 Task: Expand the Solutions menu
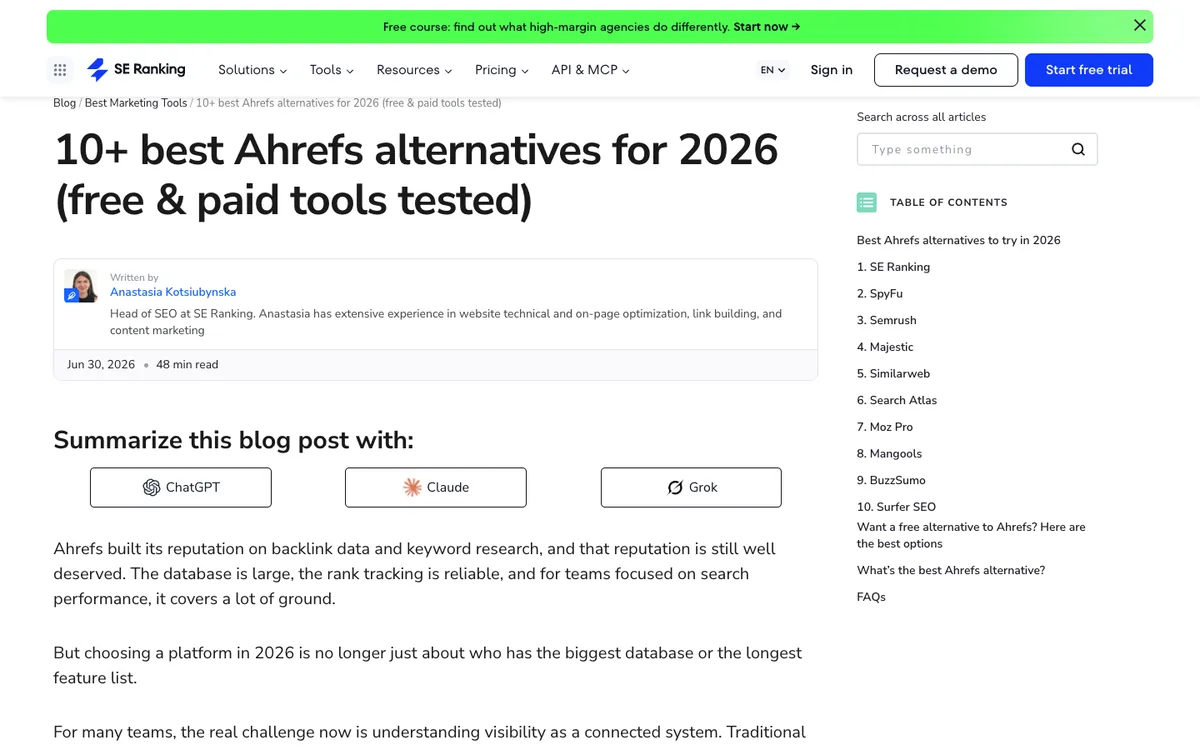click(x=252, y=70)
